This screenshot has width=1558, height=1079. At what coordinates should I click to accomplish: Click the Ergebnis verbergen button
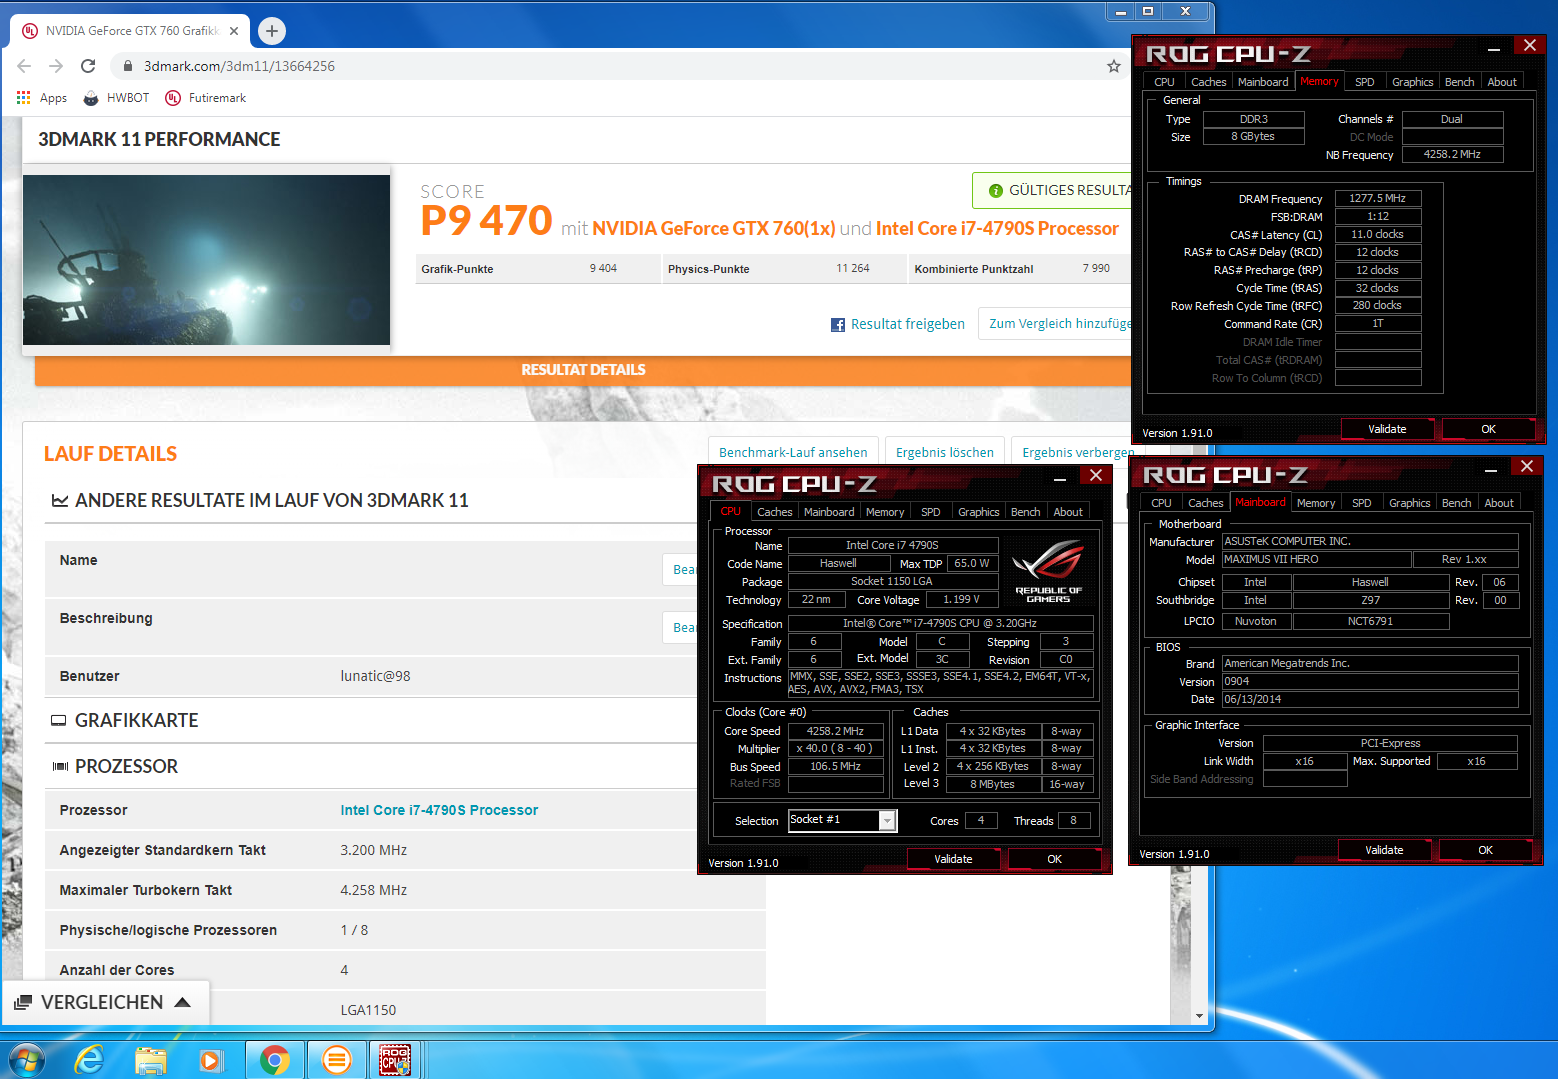coord(1076,452)
